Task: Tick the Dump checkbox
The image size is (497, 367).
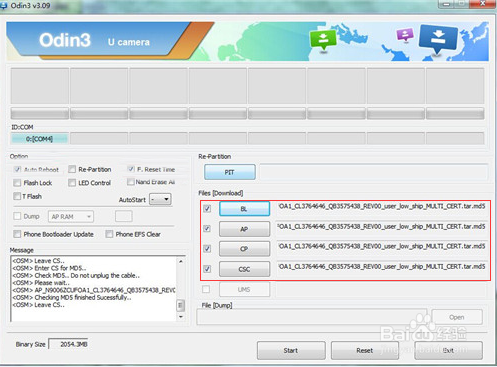Action: point(17,216)
